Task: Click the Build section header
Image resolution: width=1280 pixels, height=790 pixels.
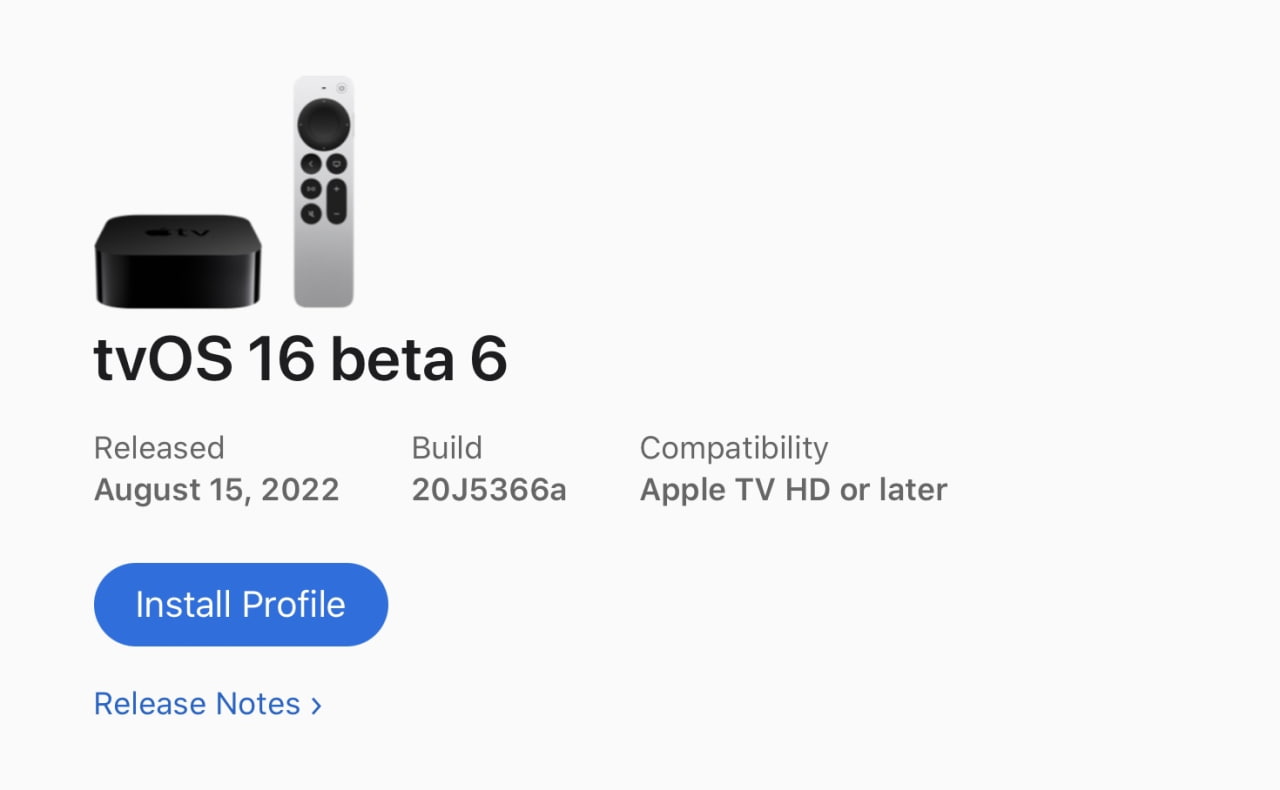Action: [447, 448]
